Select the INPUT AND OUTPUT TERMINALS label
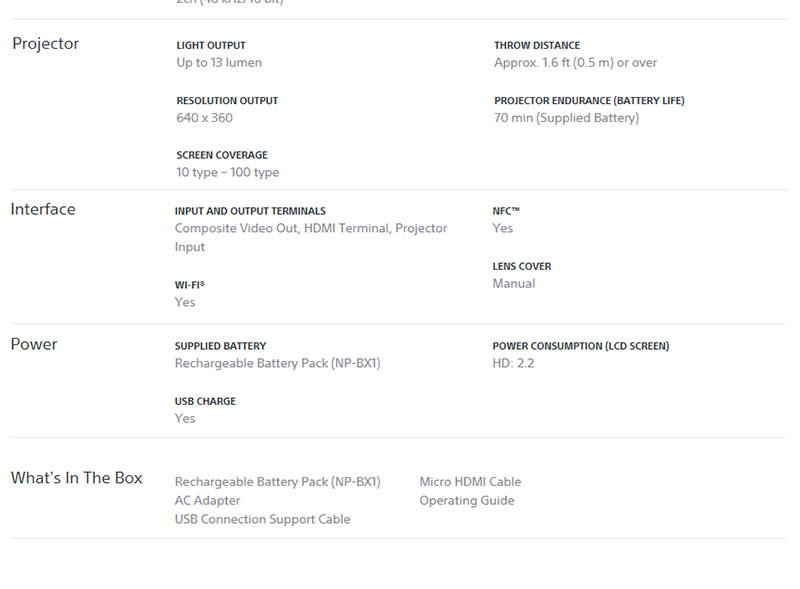 click(x=250, y=212)
